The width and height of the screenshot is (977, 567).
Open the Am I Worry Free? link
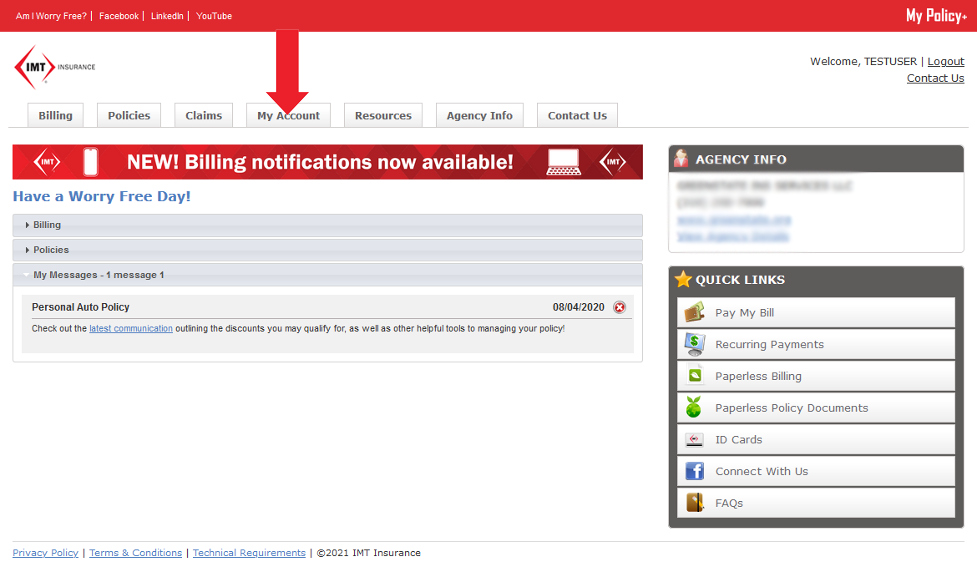(51, 16)
